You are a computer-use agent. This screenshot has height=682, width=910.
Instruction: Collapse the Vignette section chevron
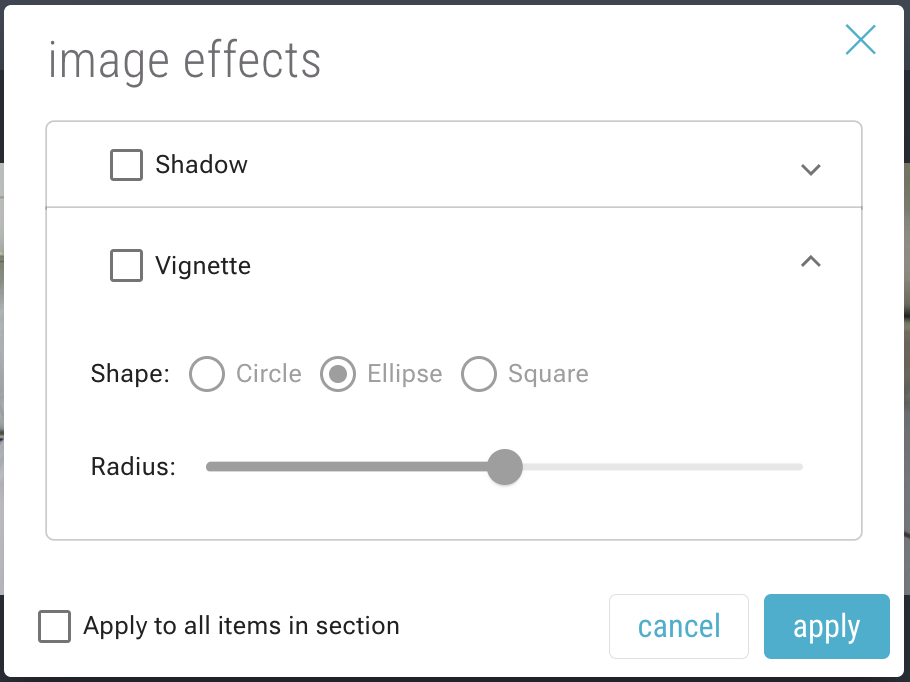click(811, 262)
